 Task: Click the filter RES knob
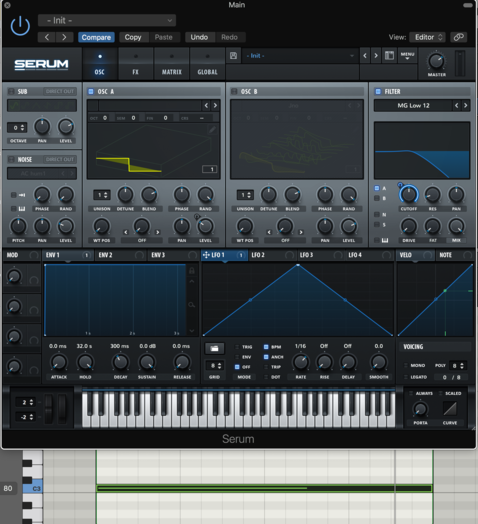tap(432, 194)
